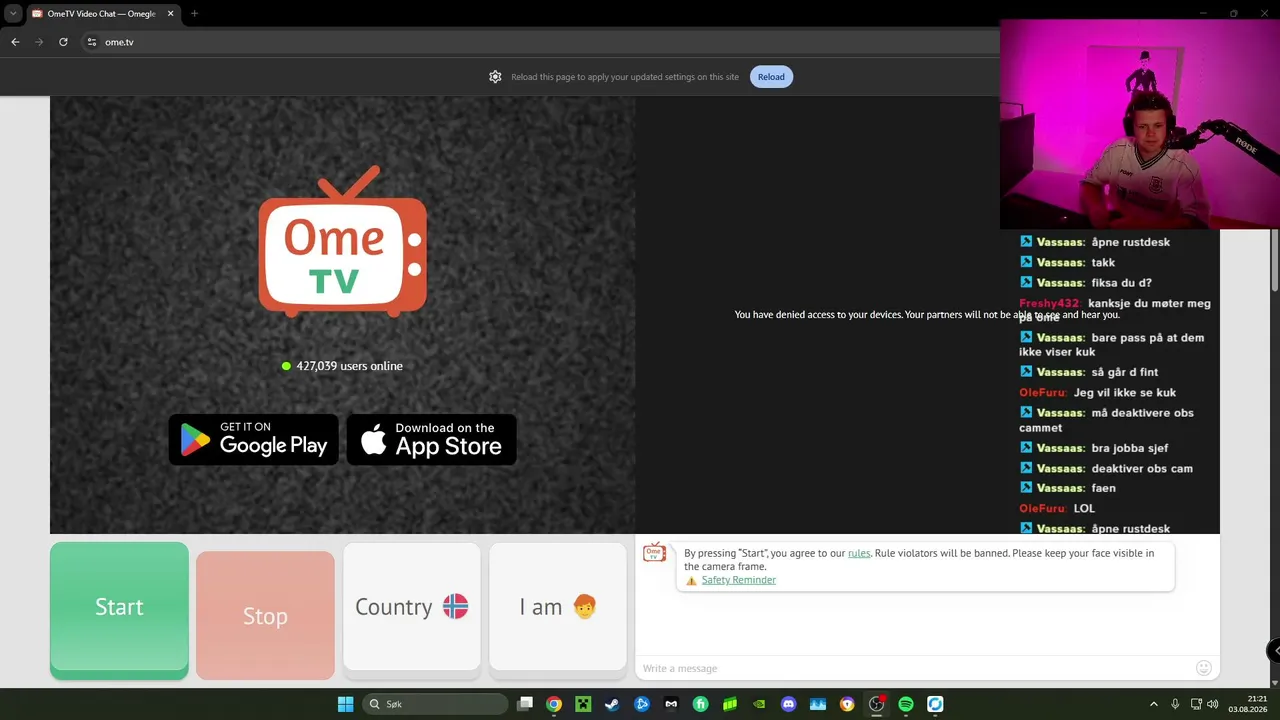Image resolution: width=1280 pixels, height=720 pixels.
Task: Click the OleFuru "LOL" chat message
Action: pyautogui.click(x=1057, y=508)
